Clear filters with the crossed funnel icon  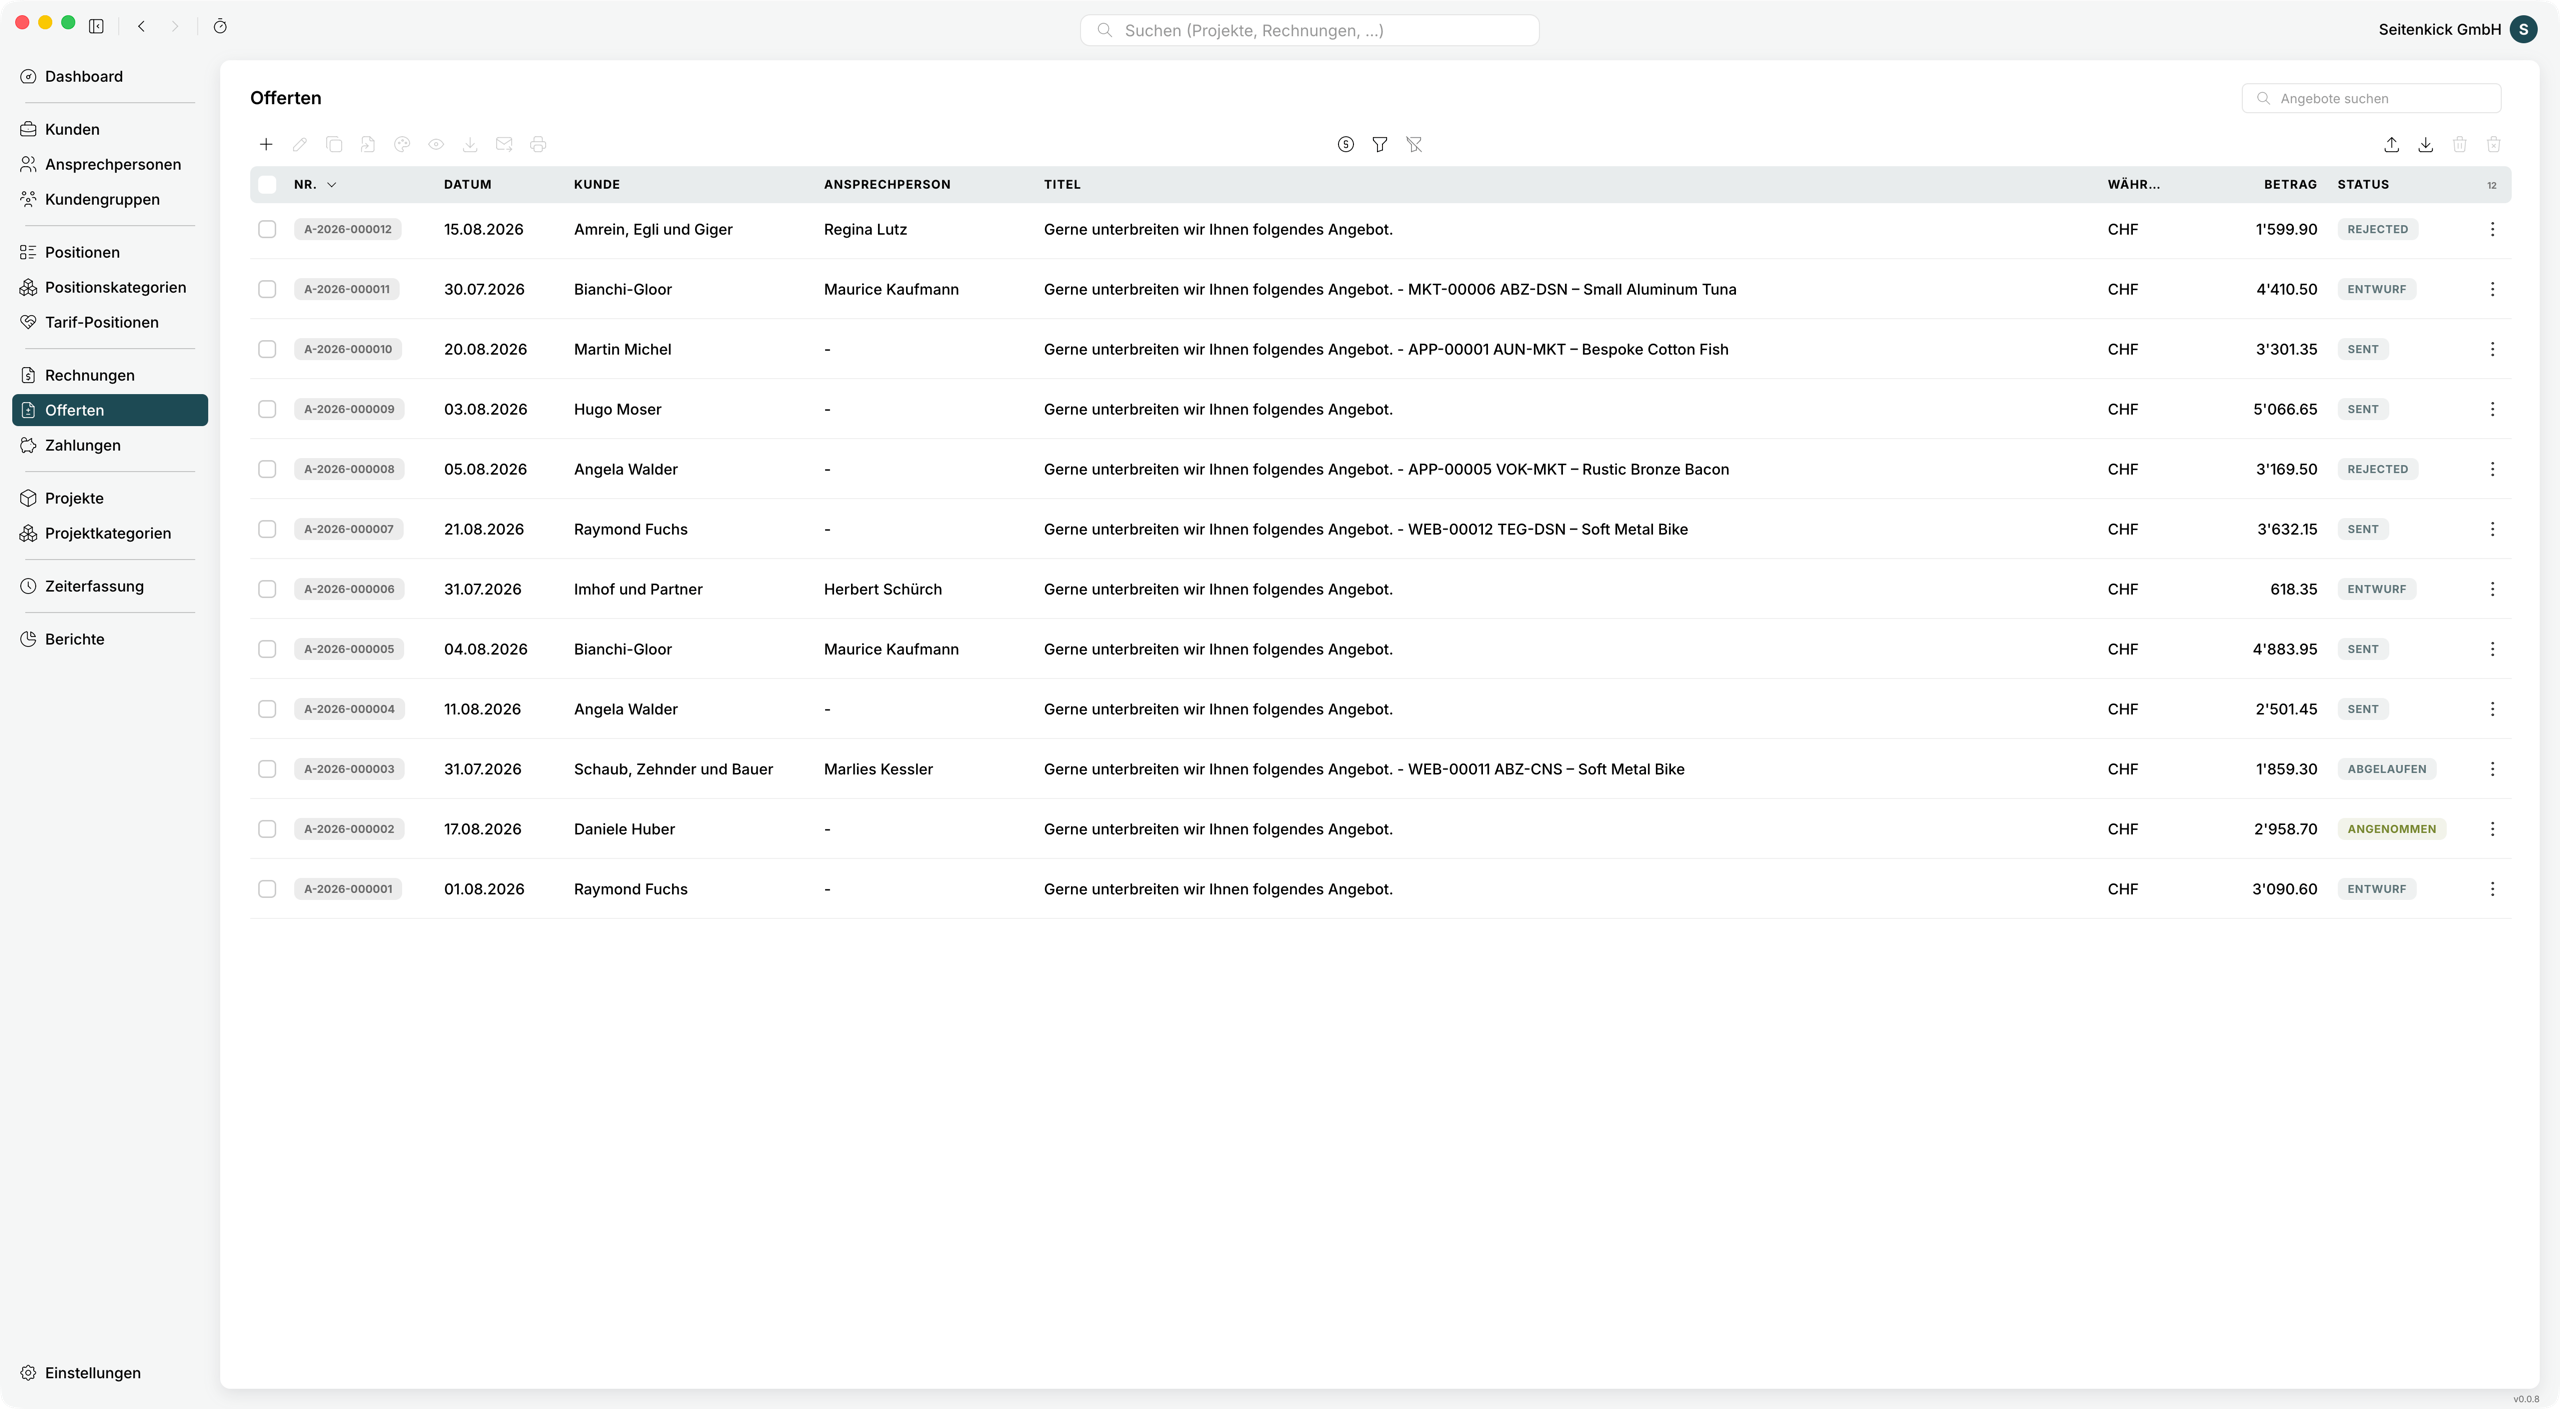[x=1414, y=144]
